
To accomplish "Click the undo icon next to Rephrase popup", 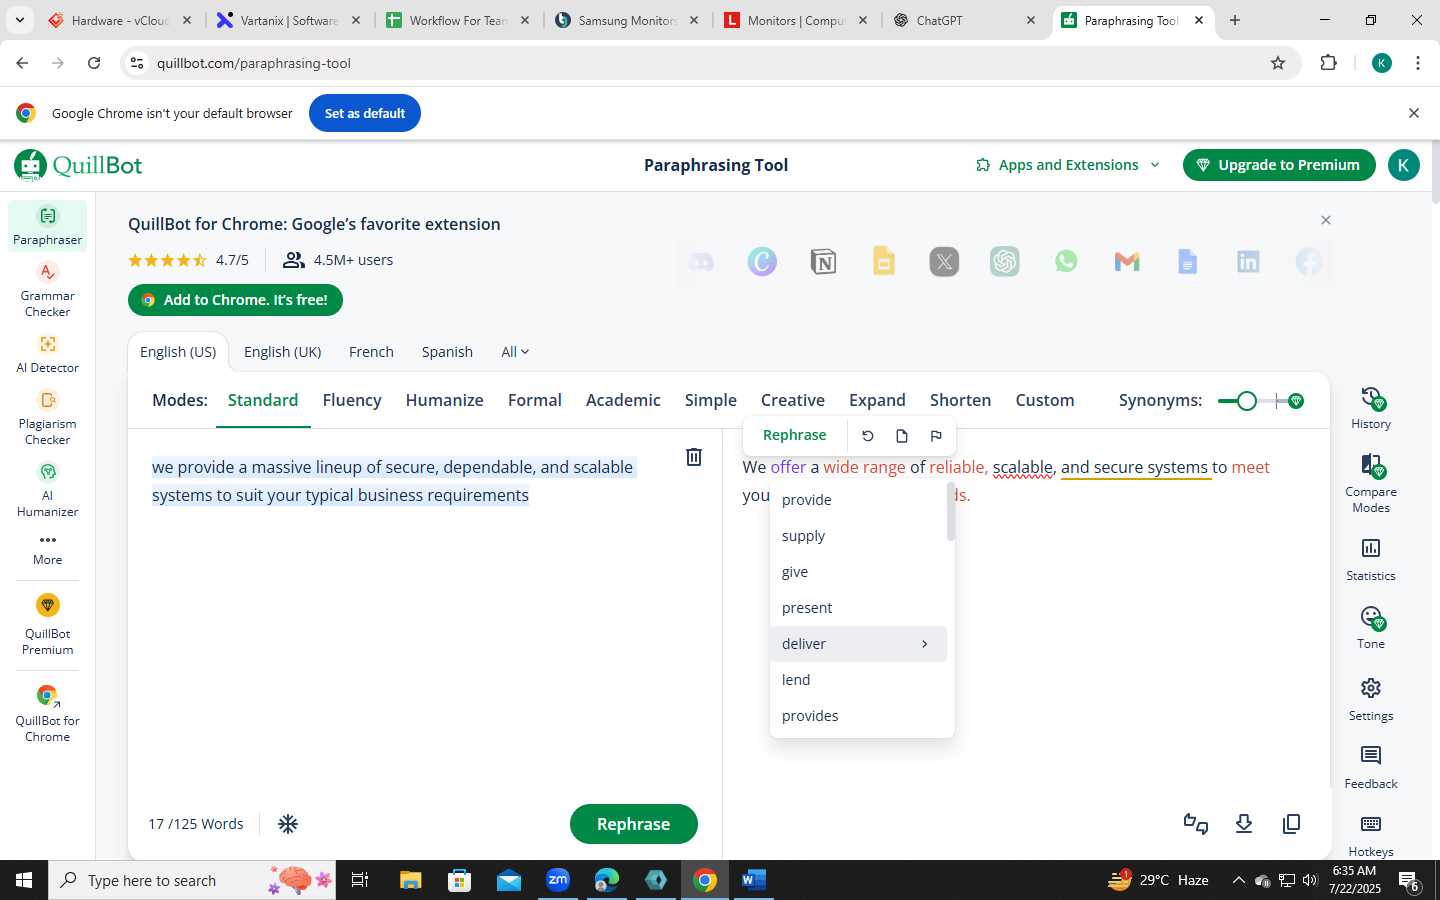I will point(868,436).
